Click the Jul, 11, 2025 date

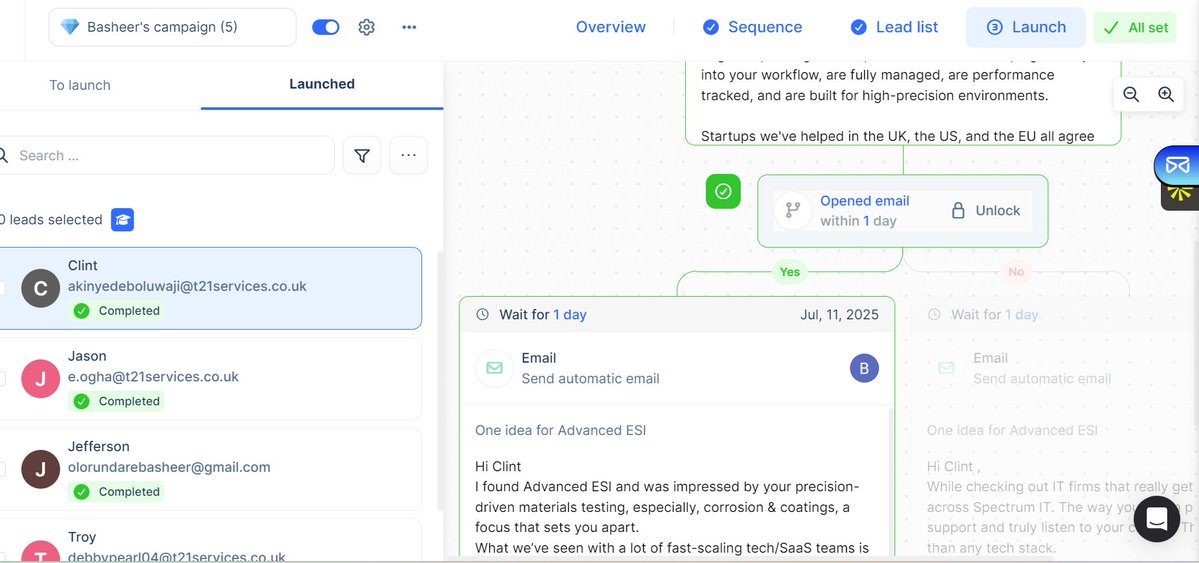(x=840, y=314)
